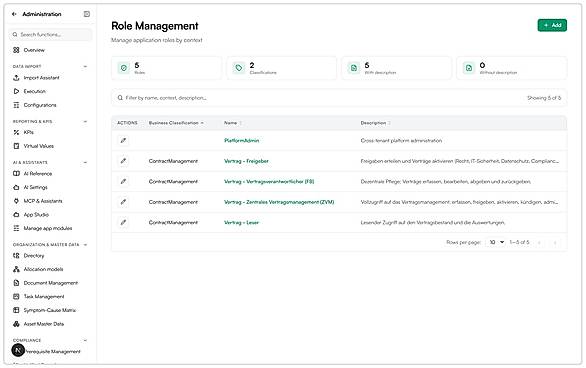This screenshot has height=368, width=586.
Task: Click the '1–5 of 5' pagination text
Action: [x=519, y=242]
